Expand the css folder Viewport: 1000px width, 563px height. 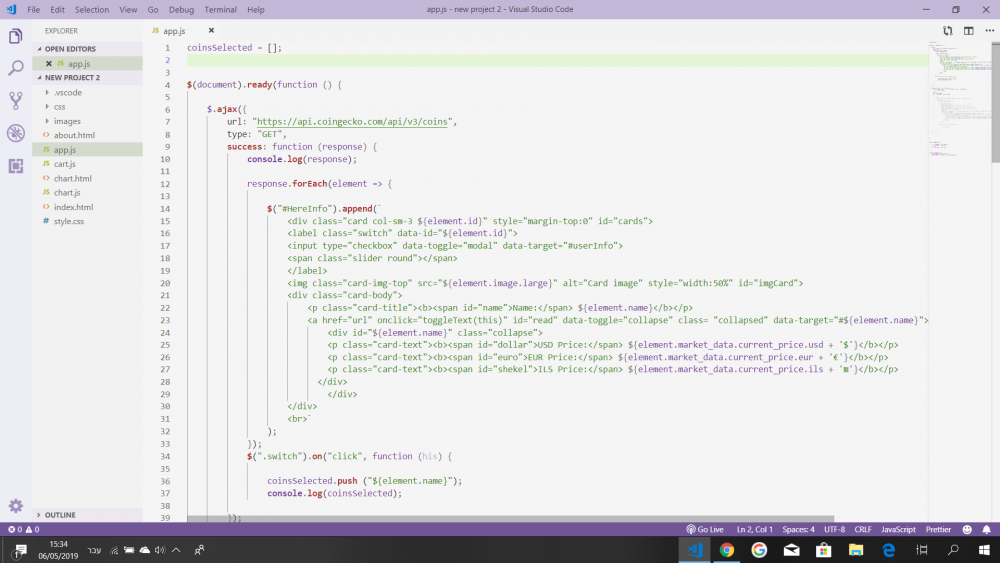coord(47,106)
